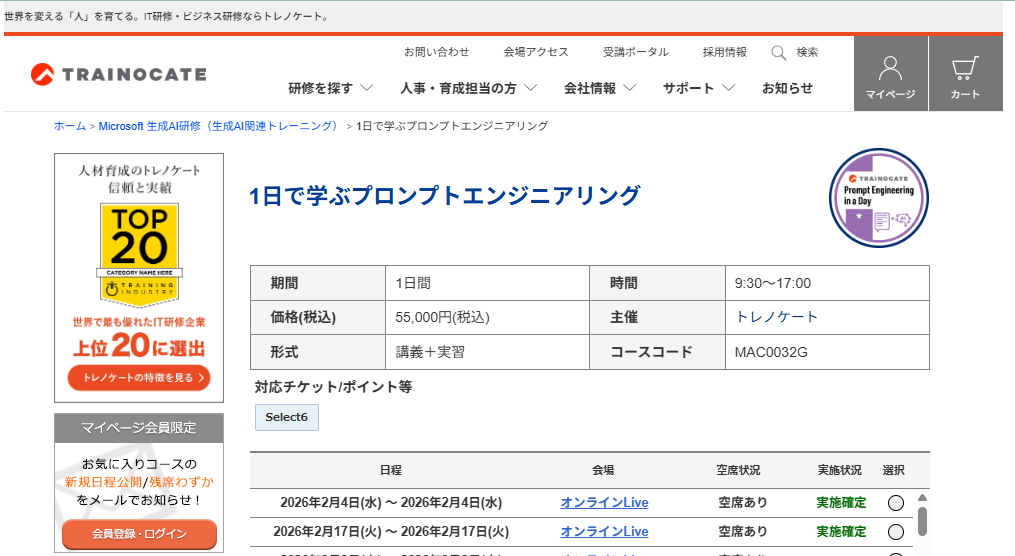This screenshot has height=556, width=1015.
Task: Expand 研修を探す dropdown menu
Action: [331, 88]
